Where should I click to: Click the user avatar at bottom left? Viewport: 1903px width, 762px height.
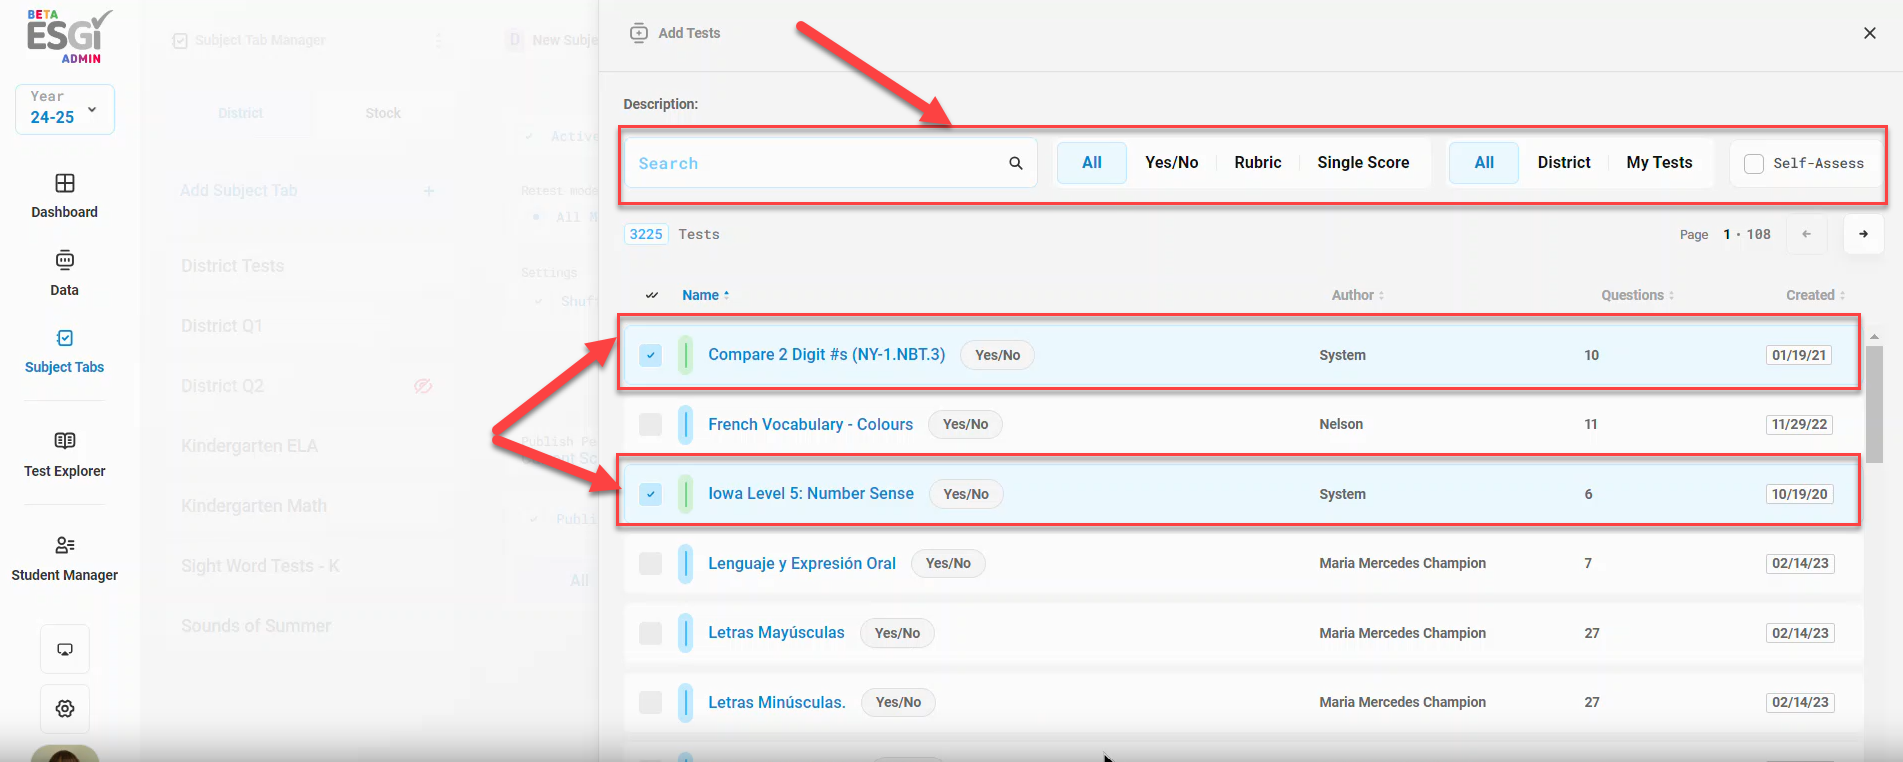(x=65, y=753)
